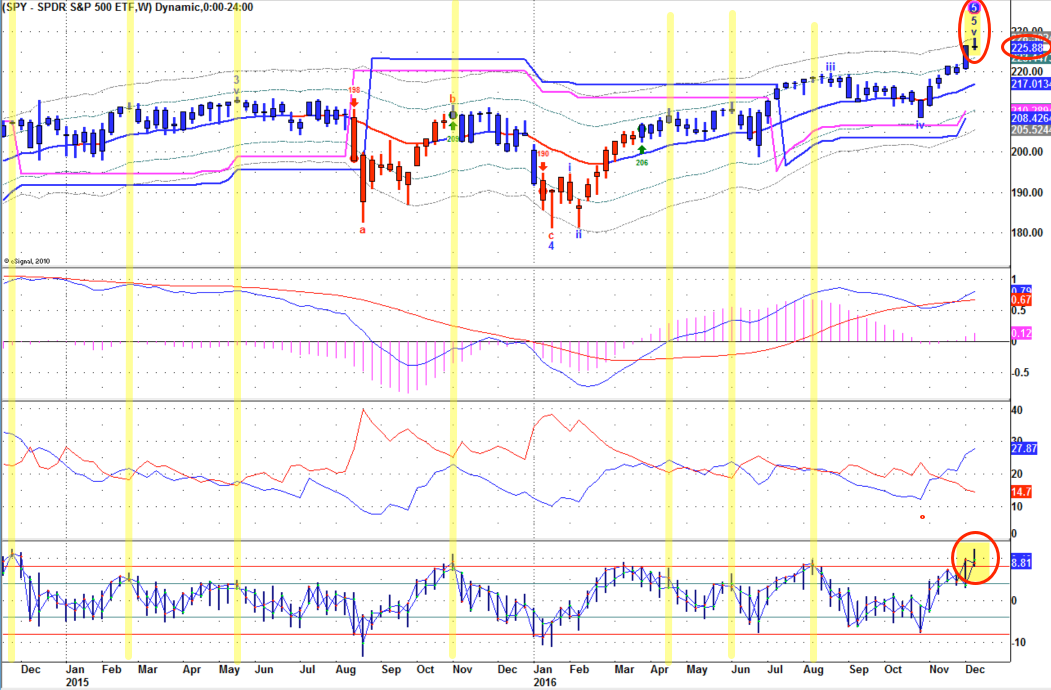Click the red "c" wave label in the February low
The height and width of the screenshot is (690, 1051).
click(x=551, y=235)
